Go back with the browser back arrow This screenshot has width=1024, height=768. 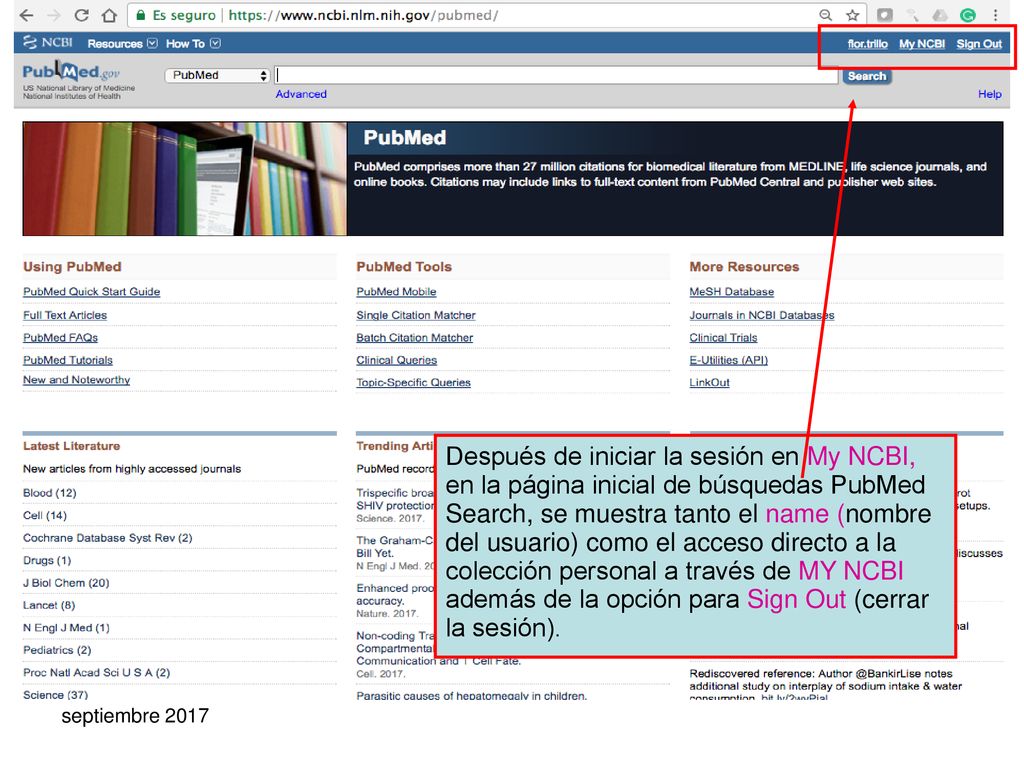point(25,15)
